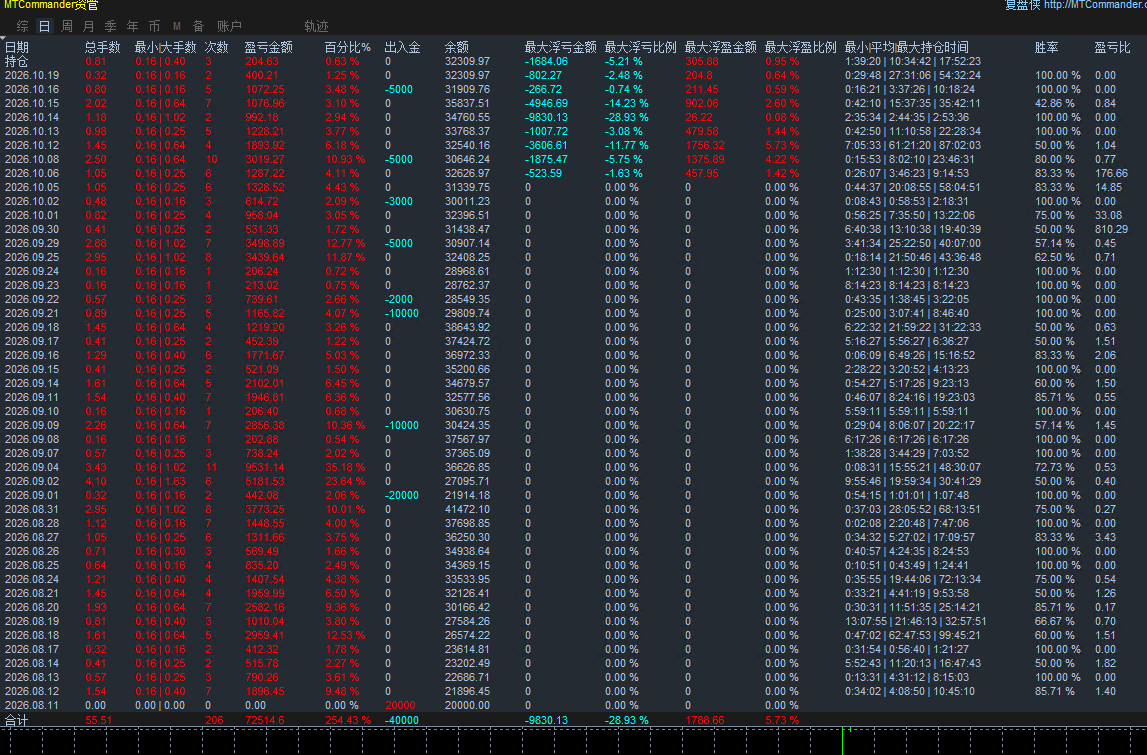Image resolution: width=1147 pixels, height=755 pixels.
Task: Click the 最小|大手数 column header
Action: (x=165, y=48)
